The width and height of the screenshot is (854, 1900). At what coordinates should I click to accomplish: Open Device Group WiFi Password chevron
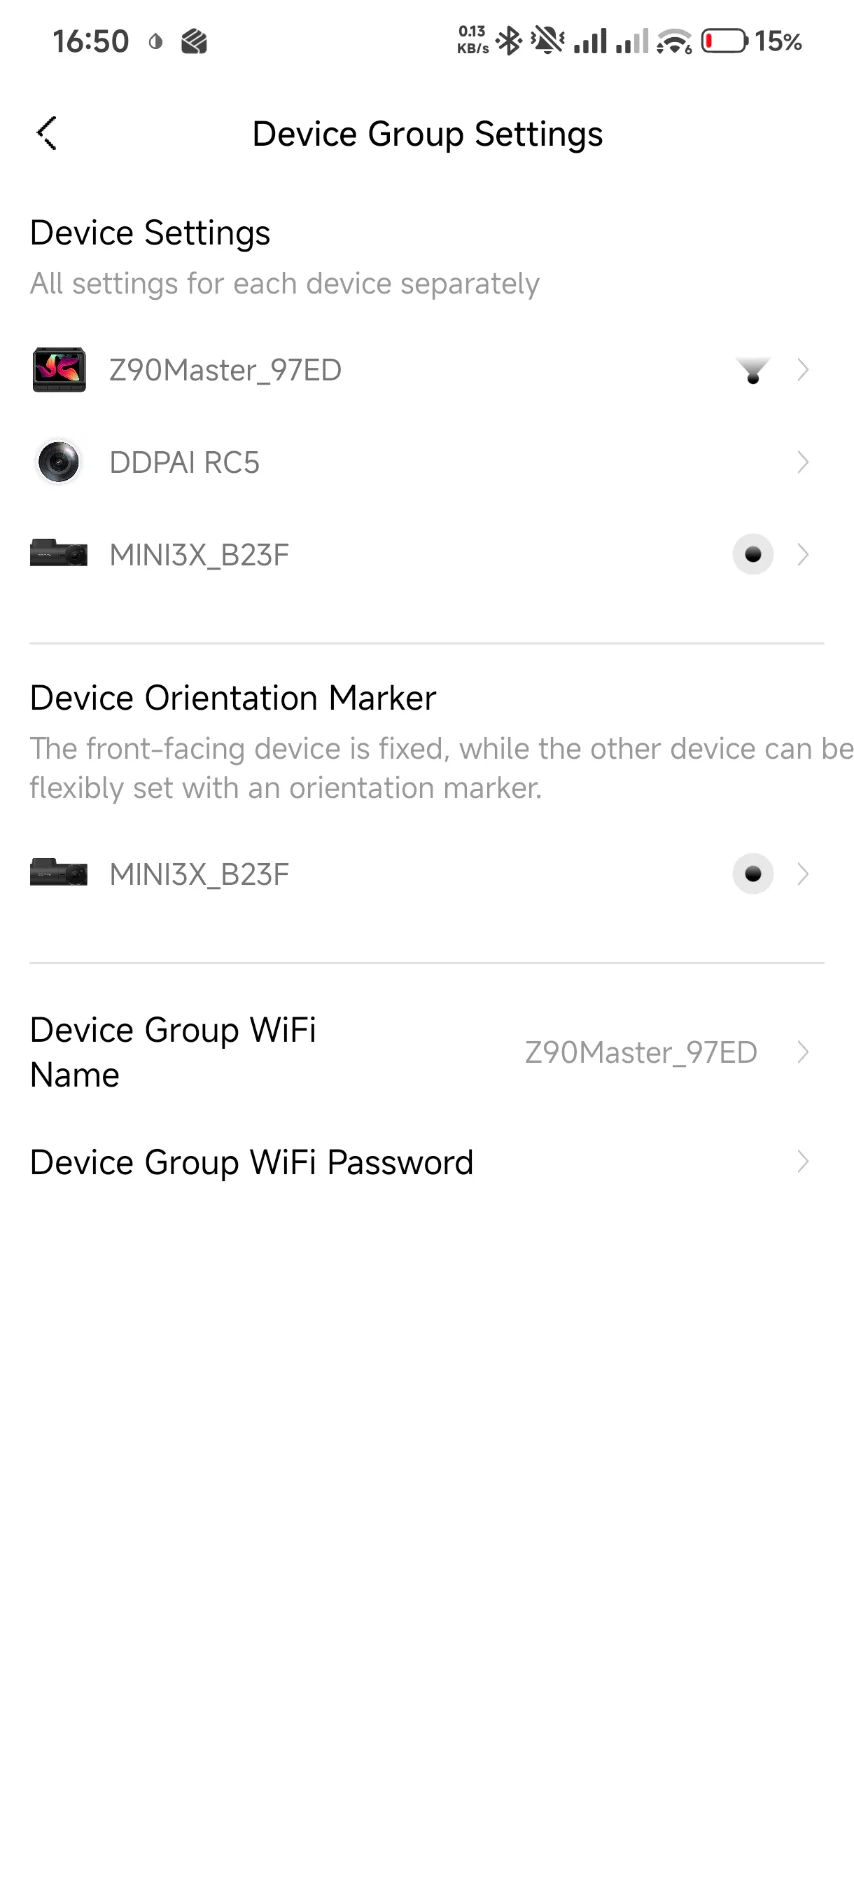click(x=802, y=1161)
